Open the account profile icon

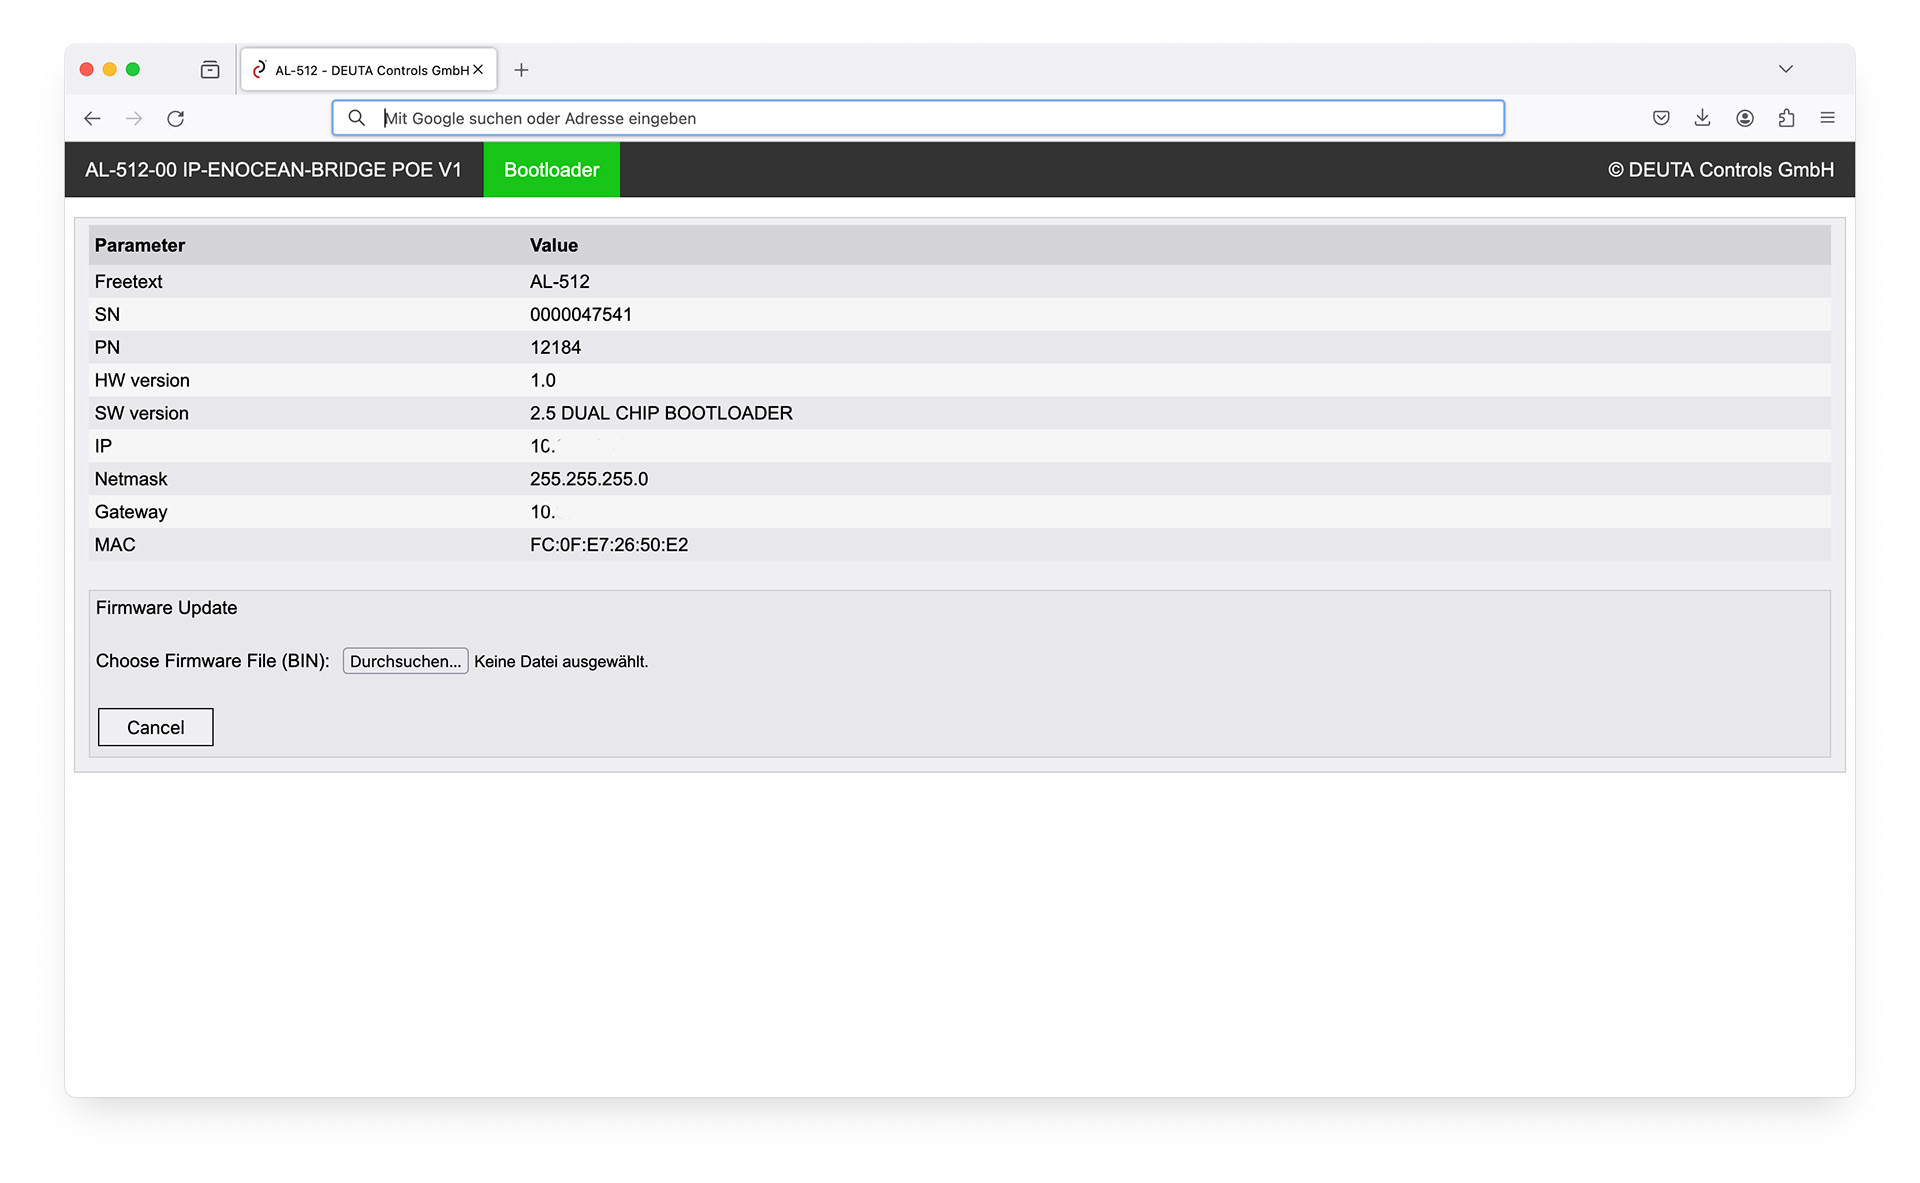click(x=1745, y=118)
